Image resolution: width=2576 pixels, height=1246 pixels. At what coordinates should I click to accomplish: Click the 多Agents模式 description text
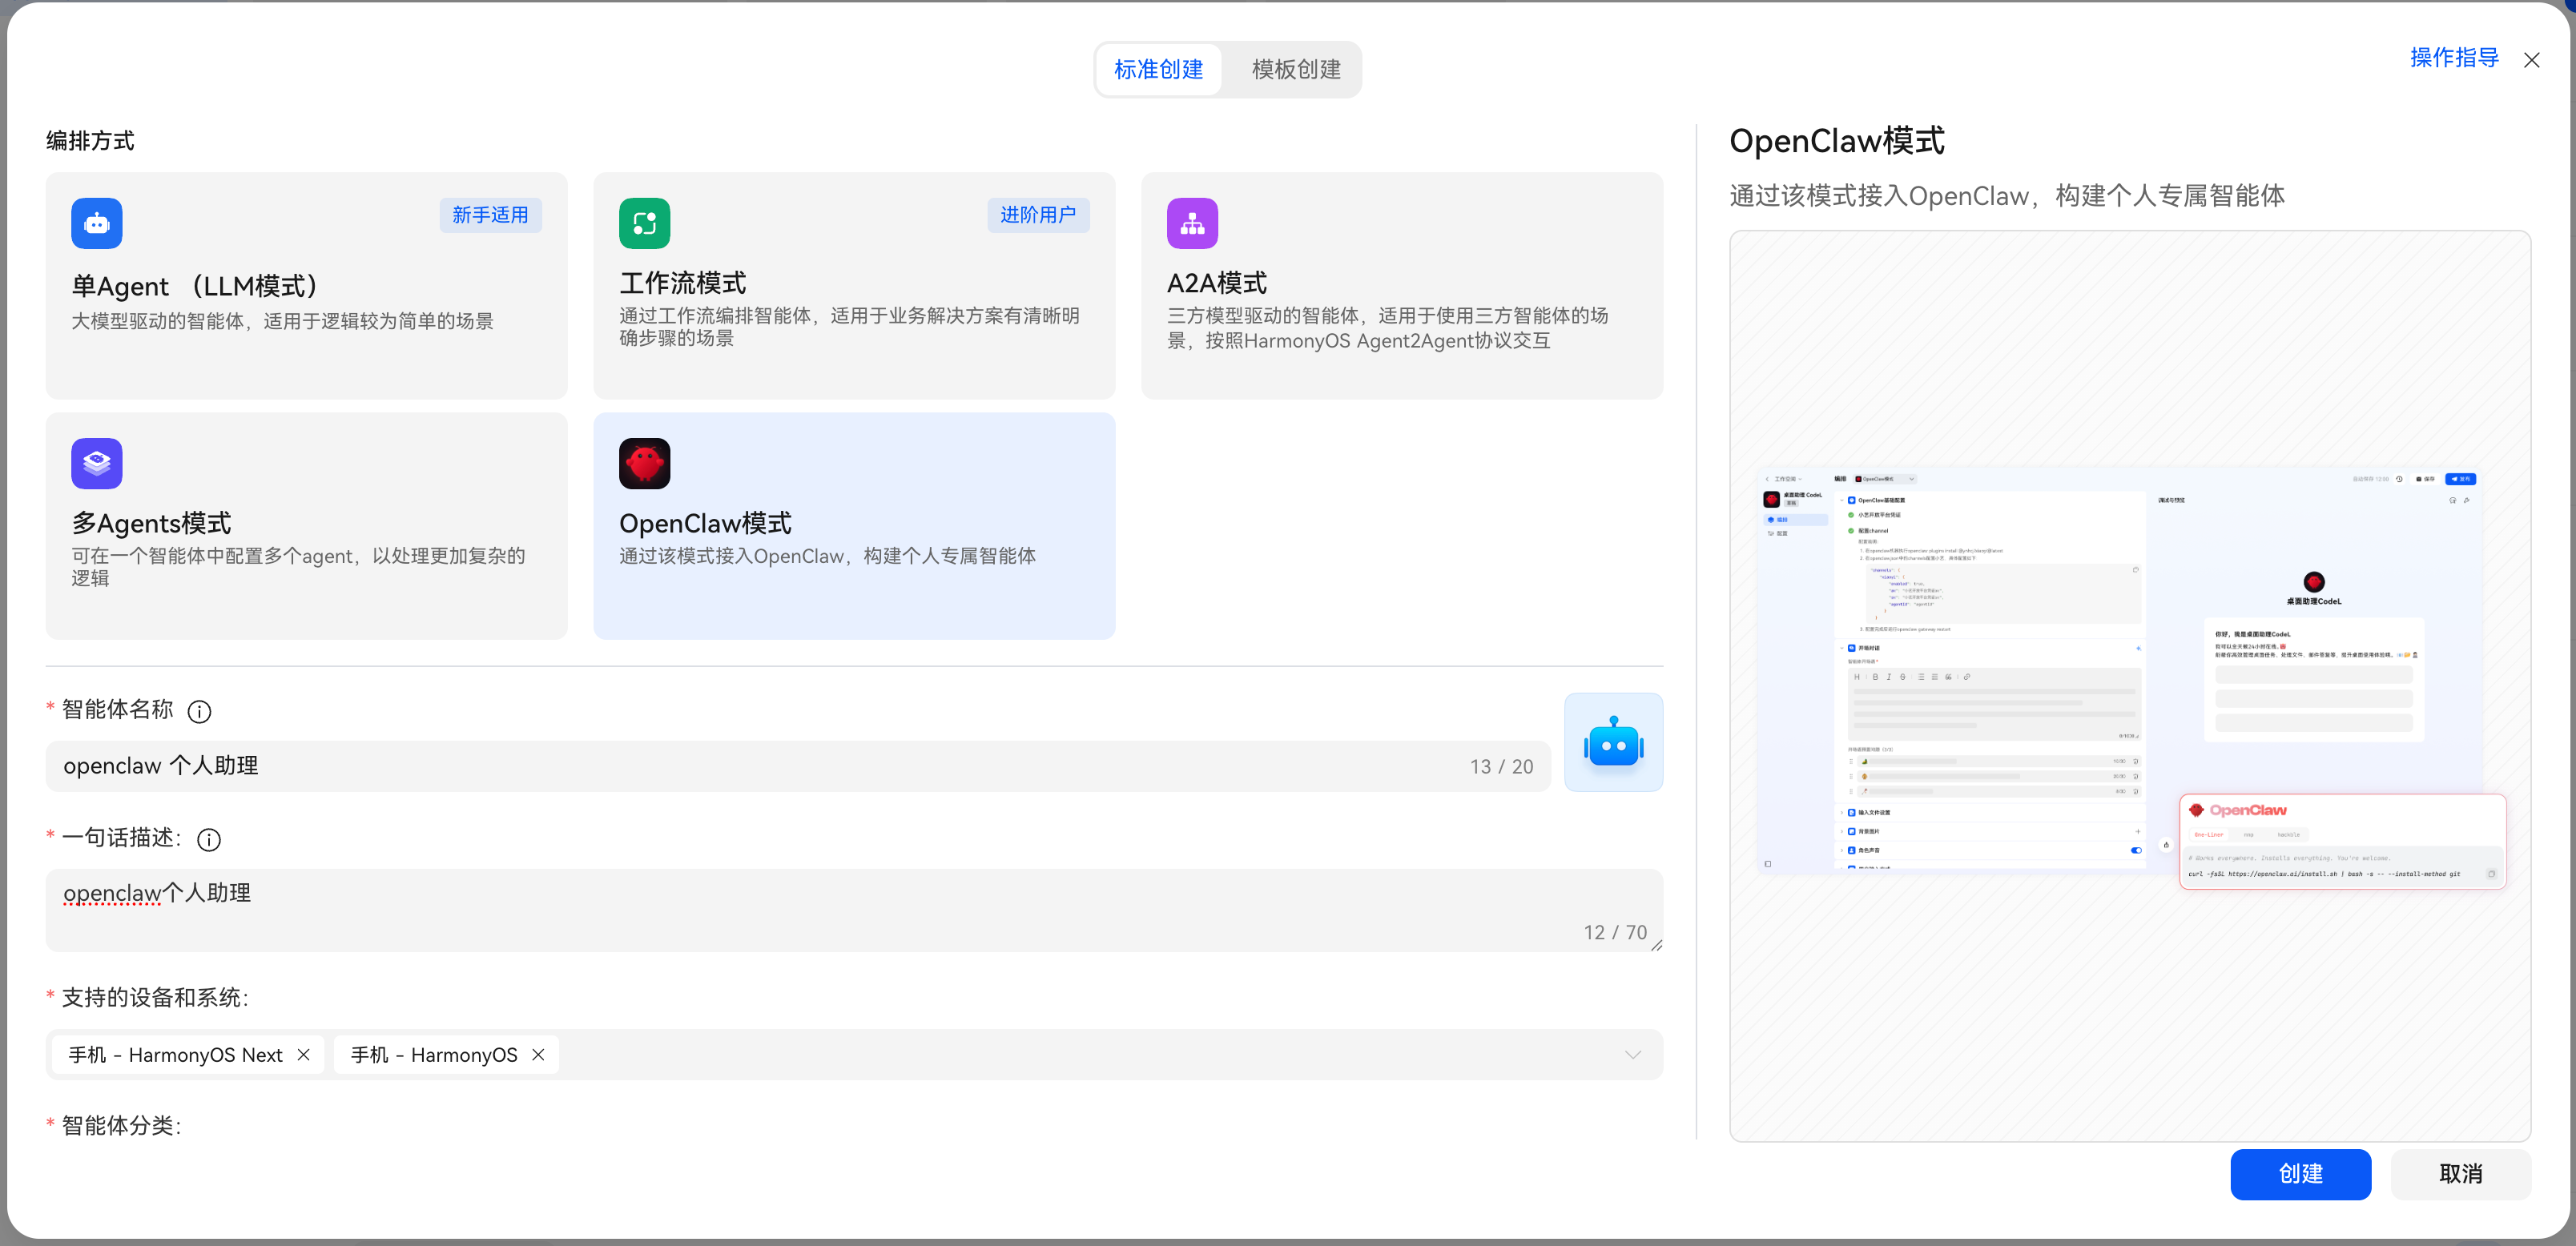tap(298, 566)
